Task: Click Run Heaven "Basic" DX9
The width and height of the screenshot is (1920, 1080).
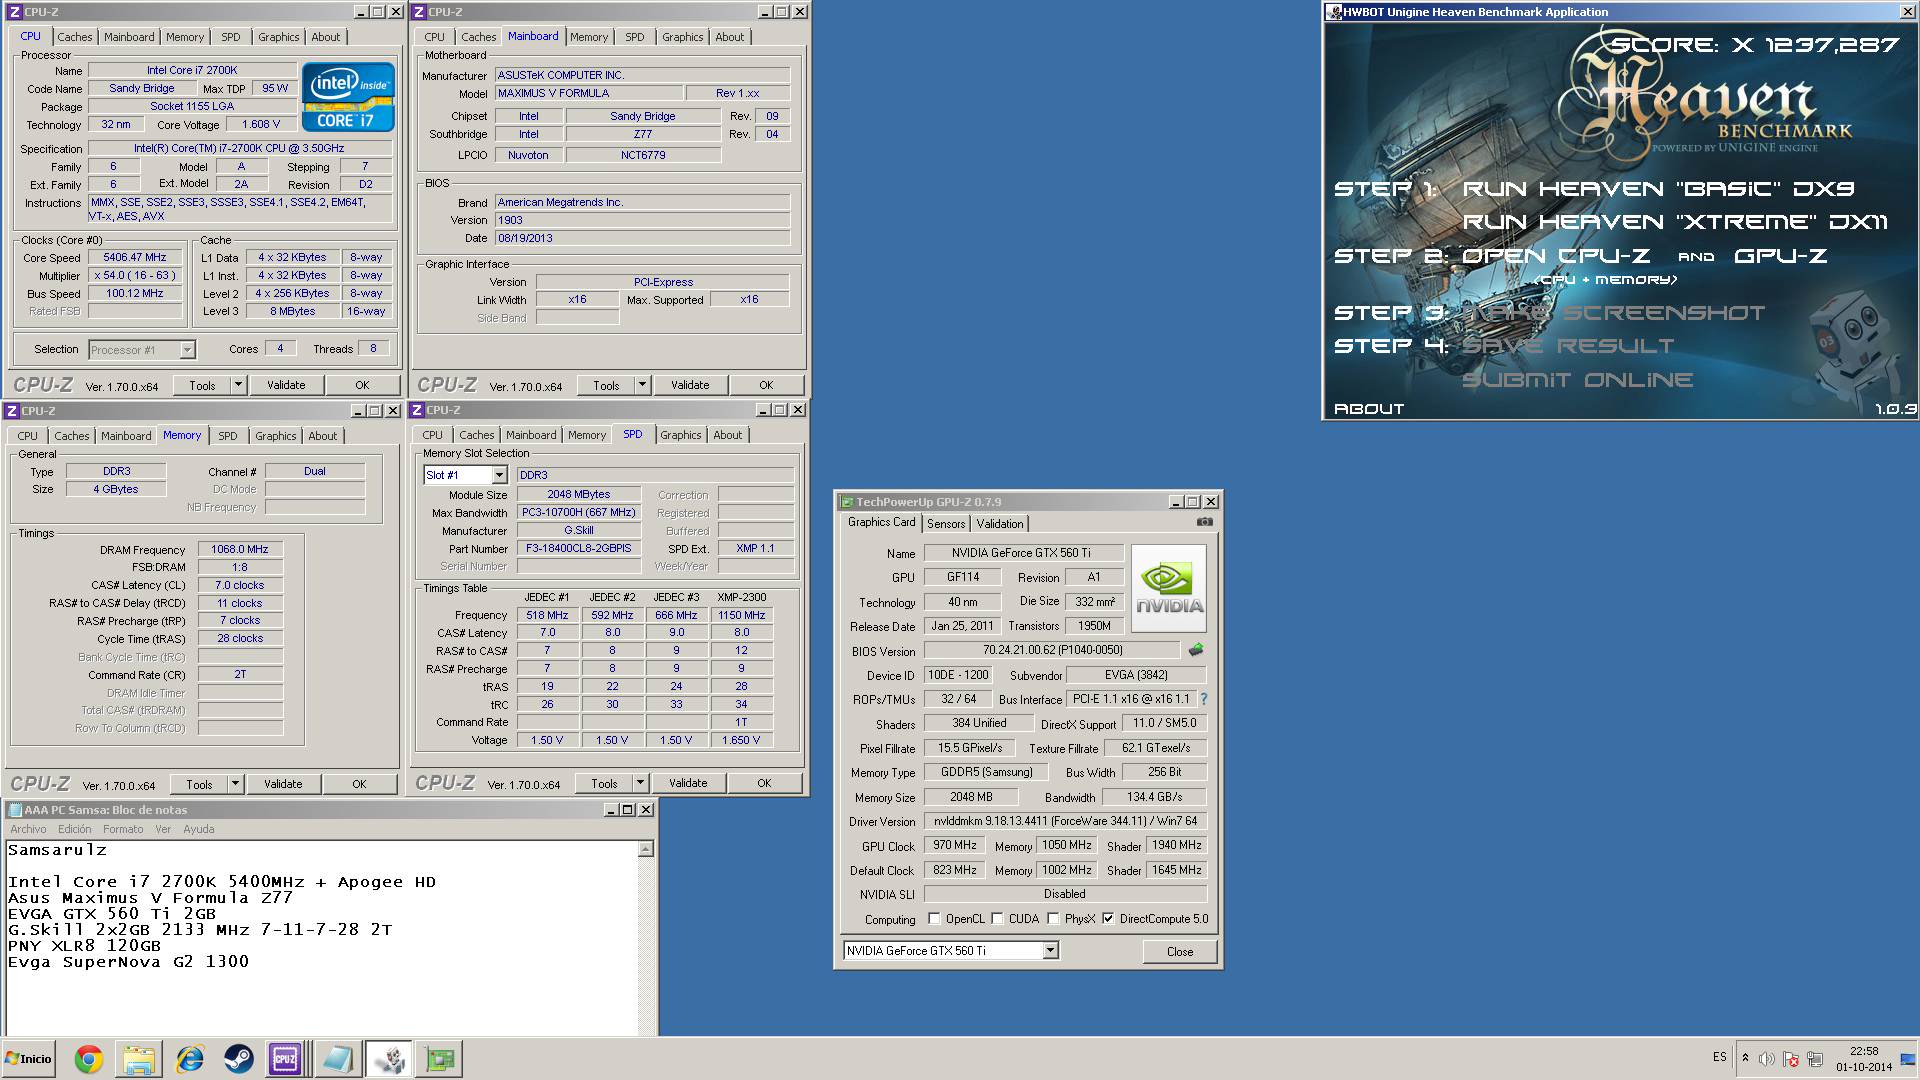Action: [x=1658, y=189]
